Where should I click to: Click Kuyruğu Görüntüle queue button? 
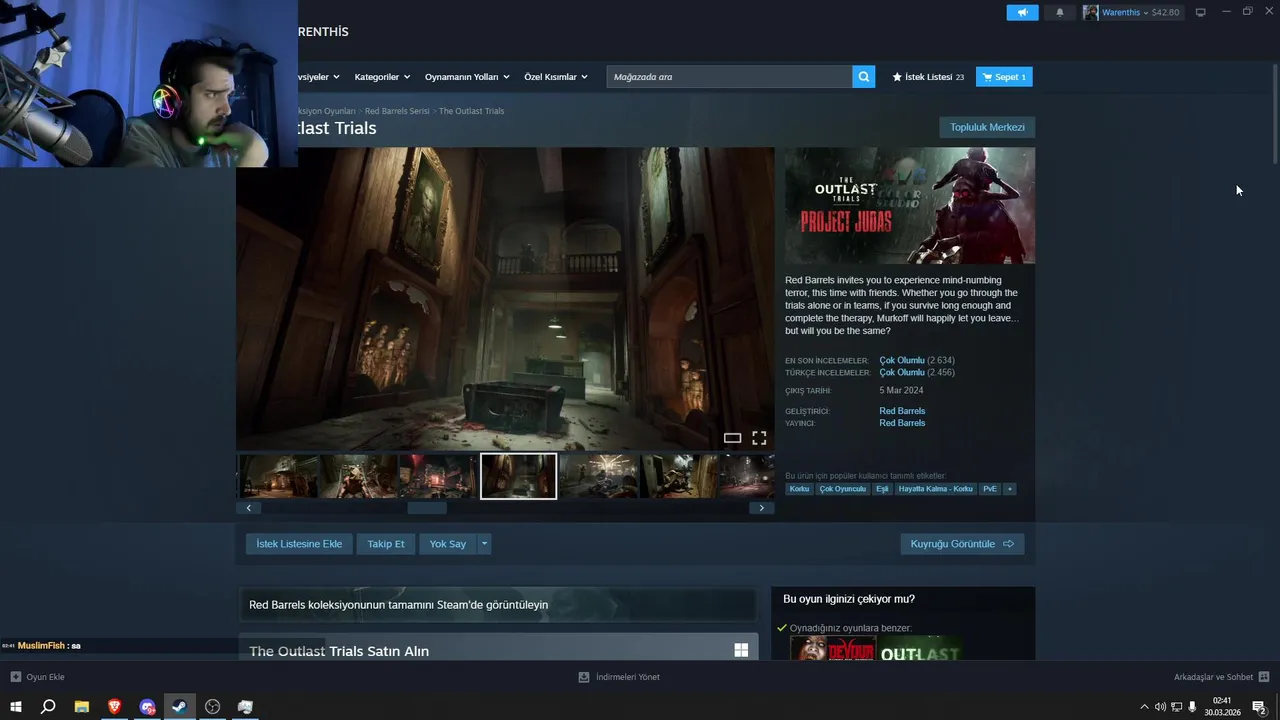pyautogui.click(x=962, y=544)
